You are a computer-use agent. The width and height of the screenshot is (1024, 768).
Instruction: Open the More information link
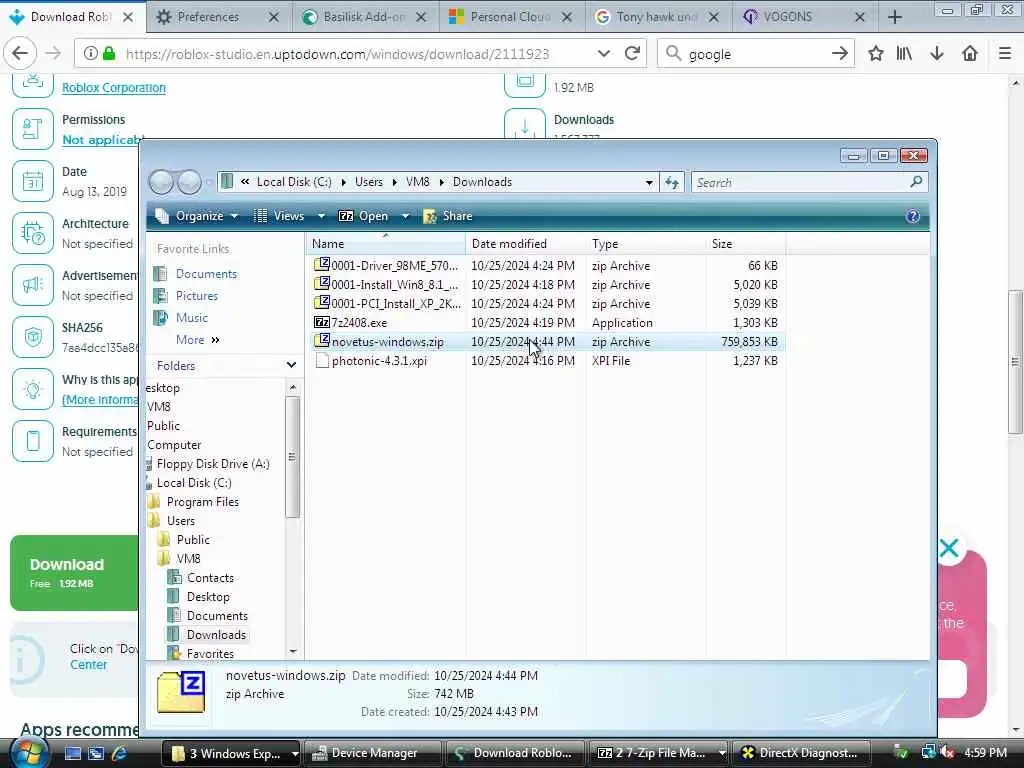tap(100, 400)
